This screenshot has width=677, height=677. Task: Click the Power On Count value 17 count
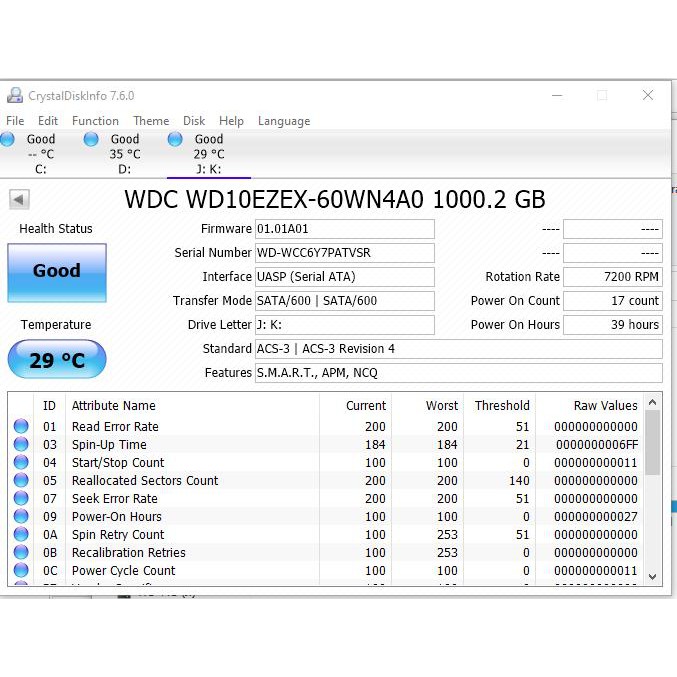tap(613, 301)
